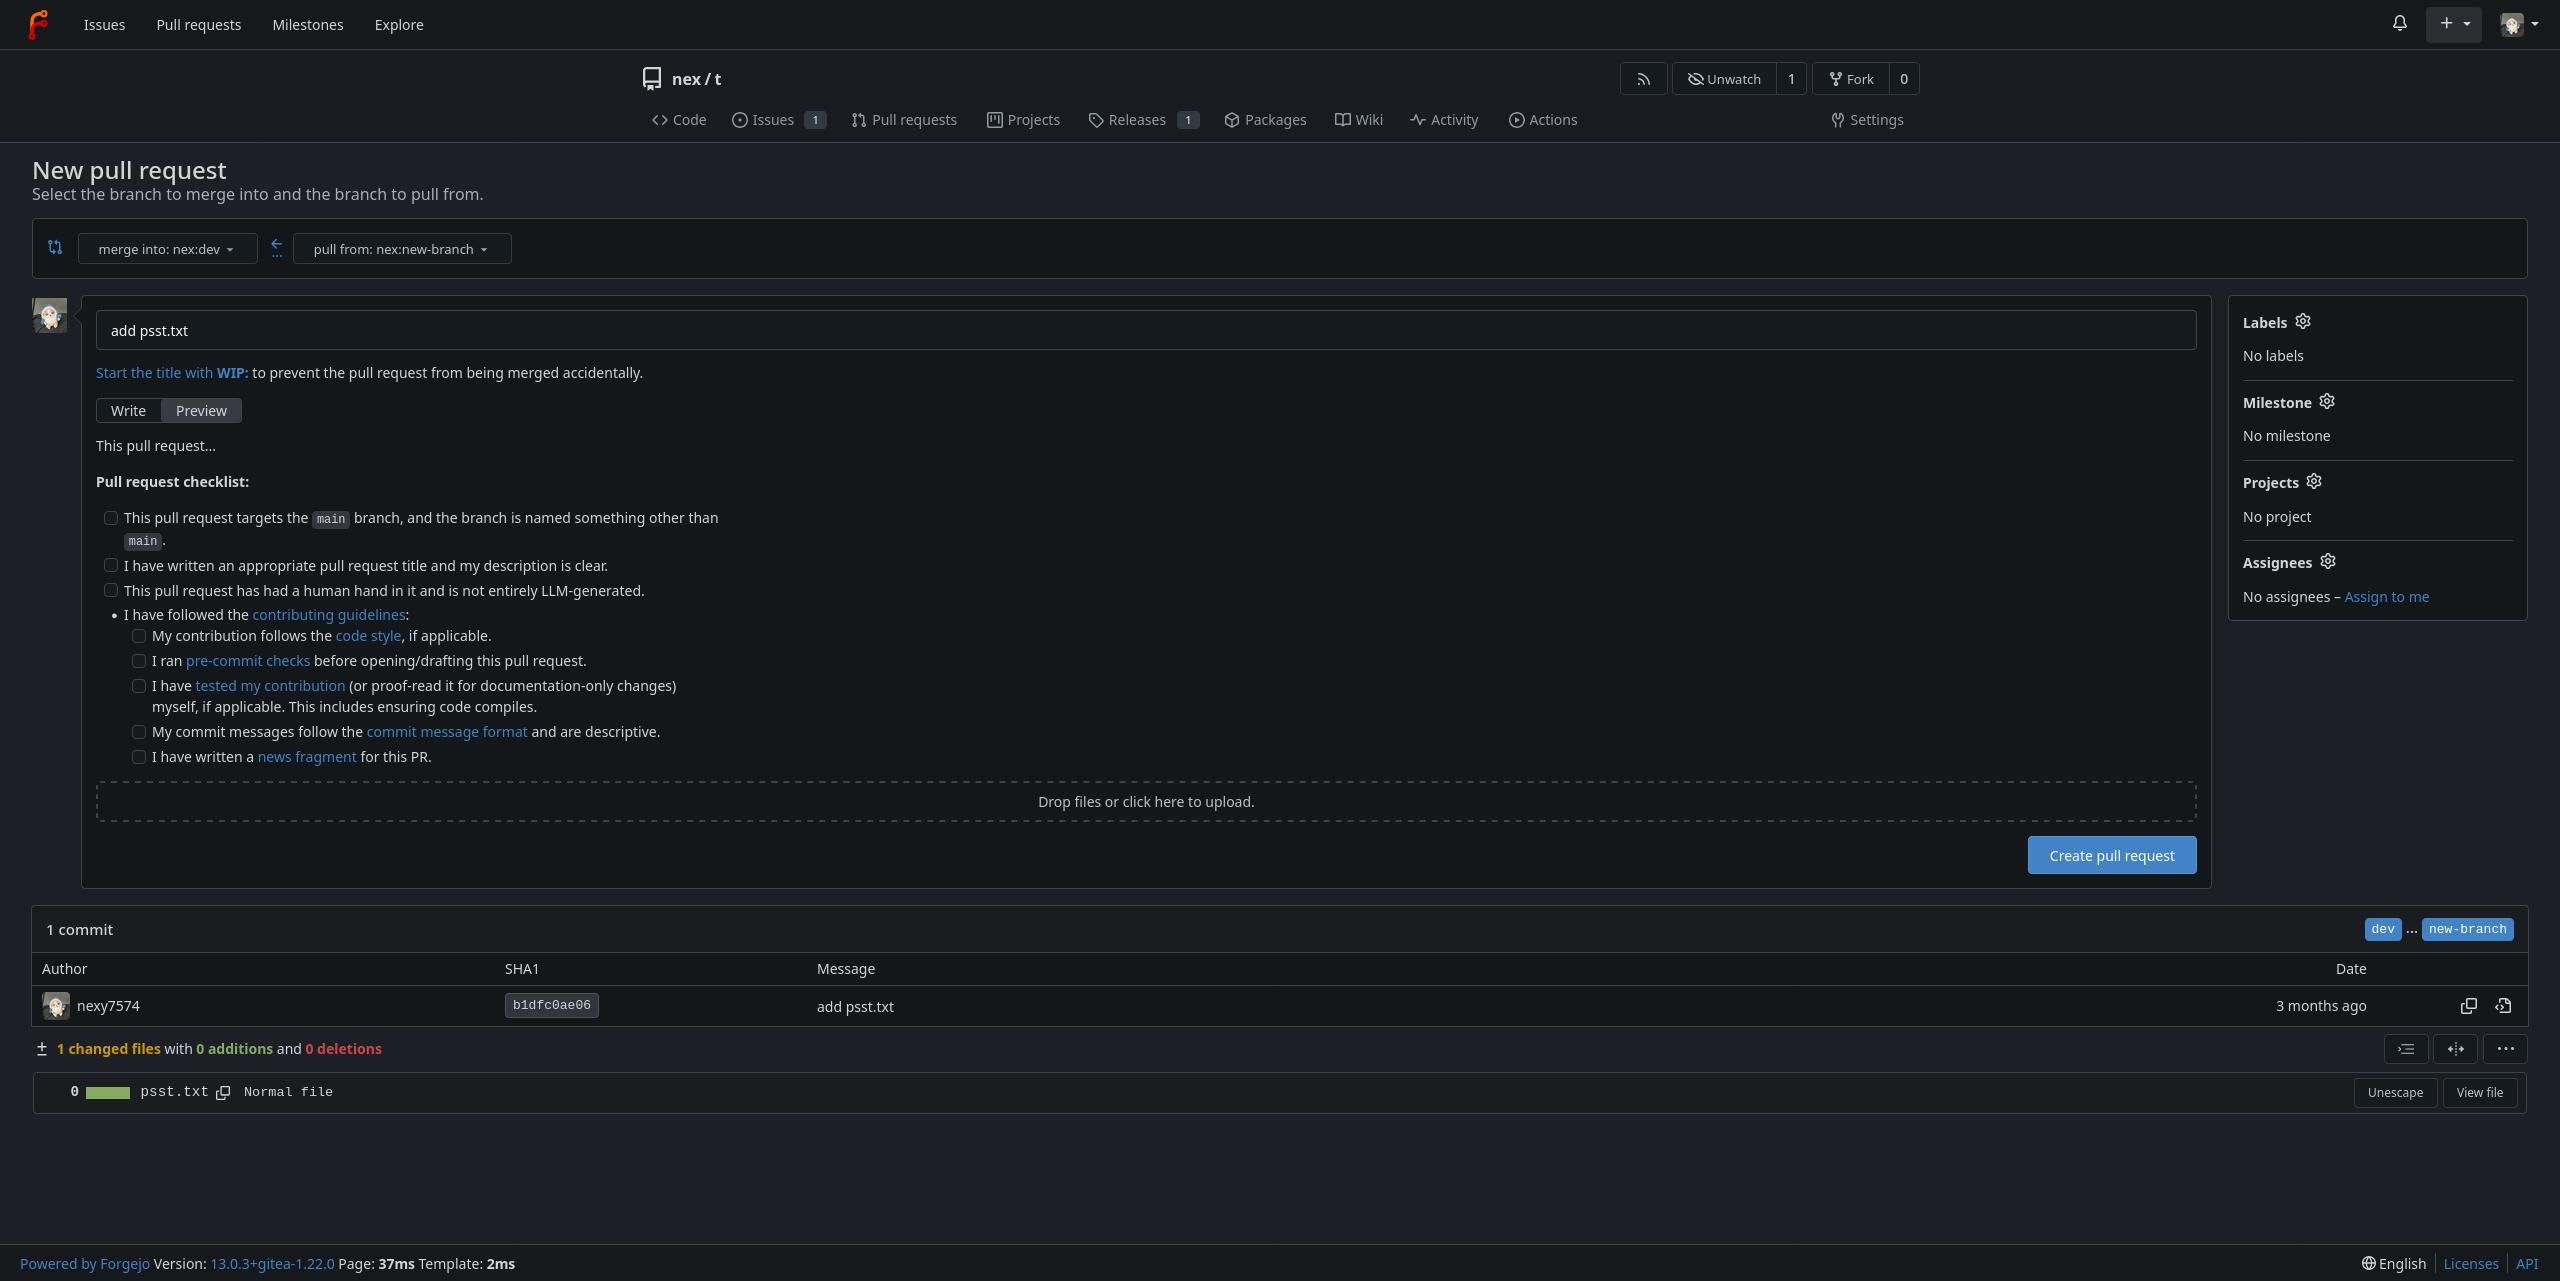The width and height of the screenshot is (2560, 1281).
Task: Click the Milestone gear icon
Action: (2327, 402)
